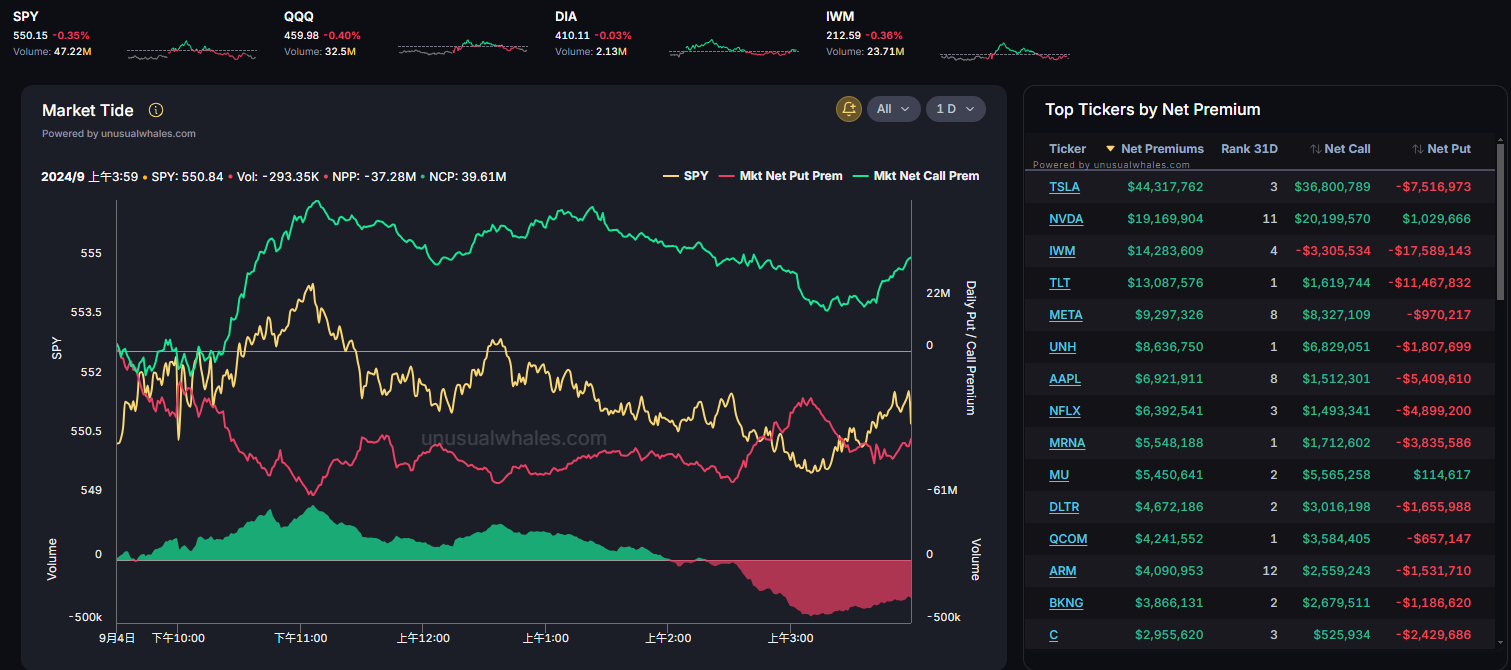Open the NVDA ticker link

[1066, 219]
